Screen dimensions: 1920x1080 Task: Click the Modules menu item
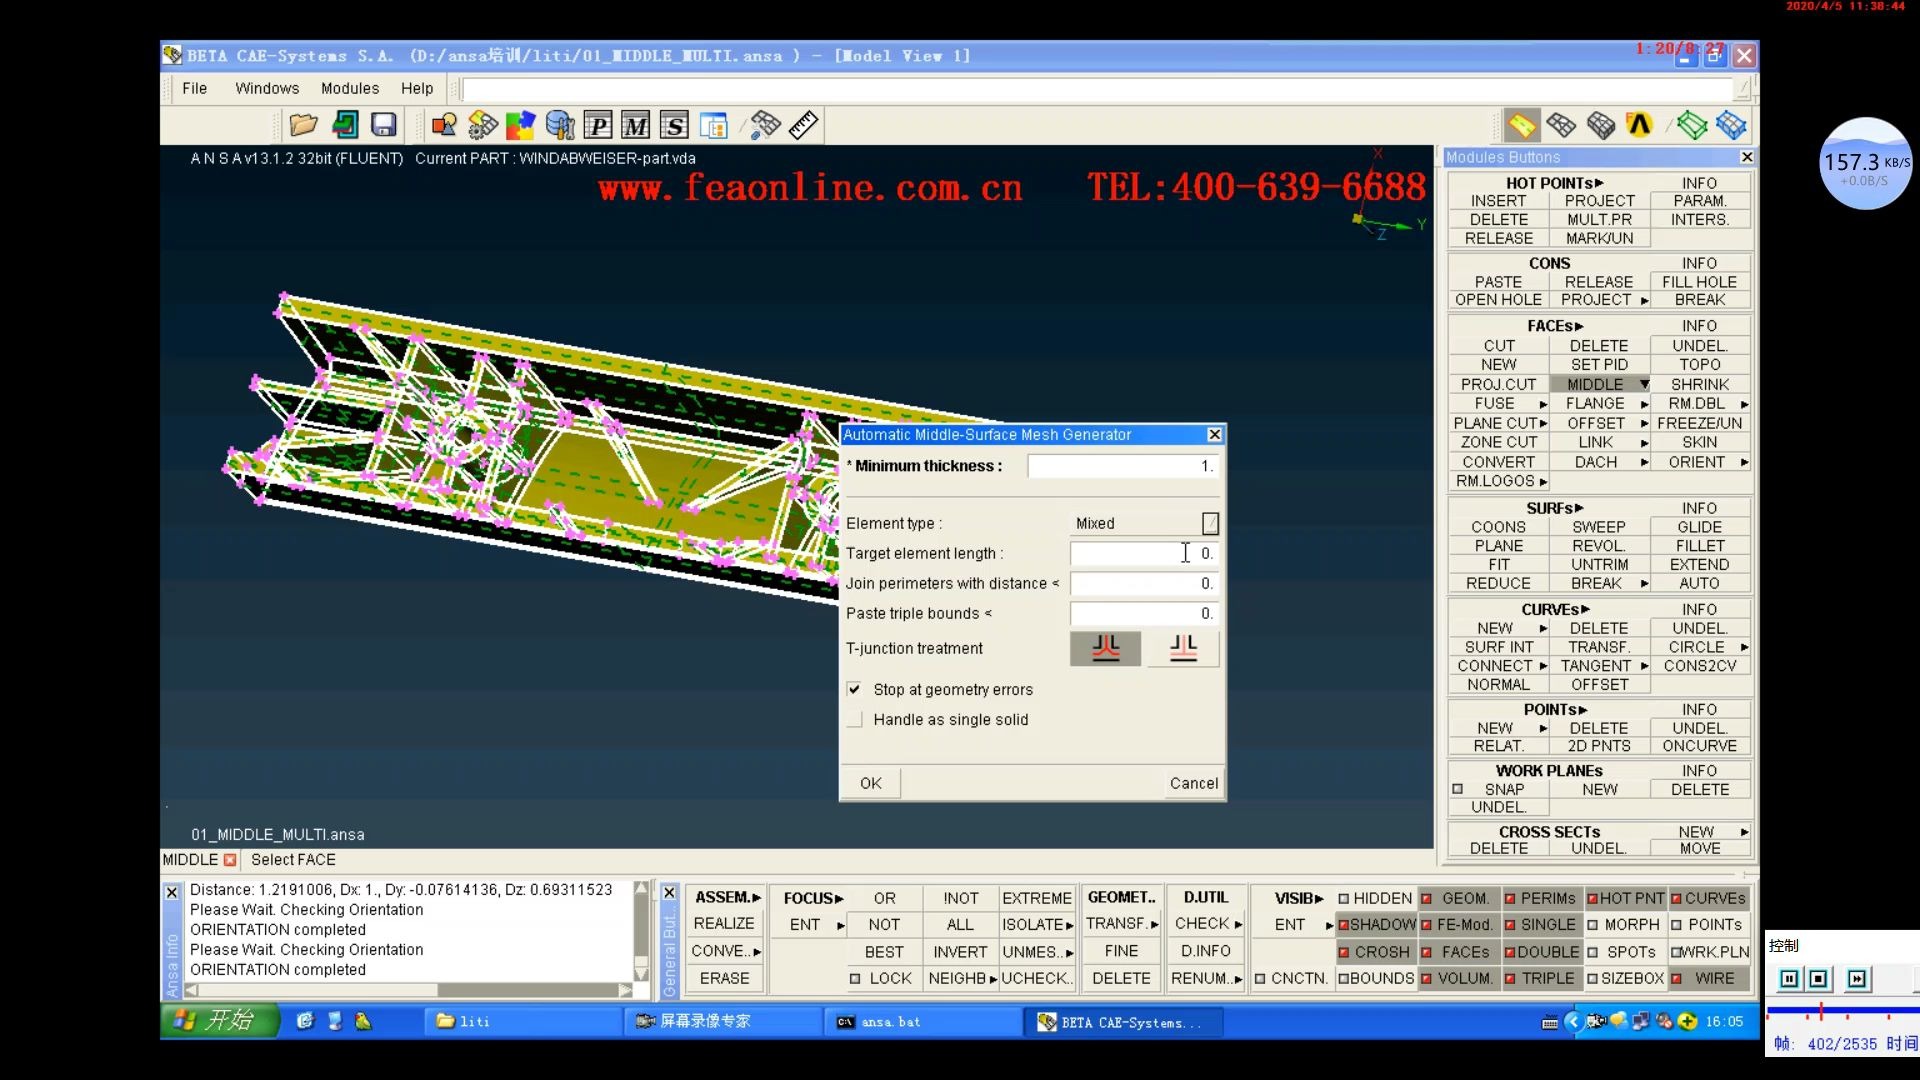349,88
